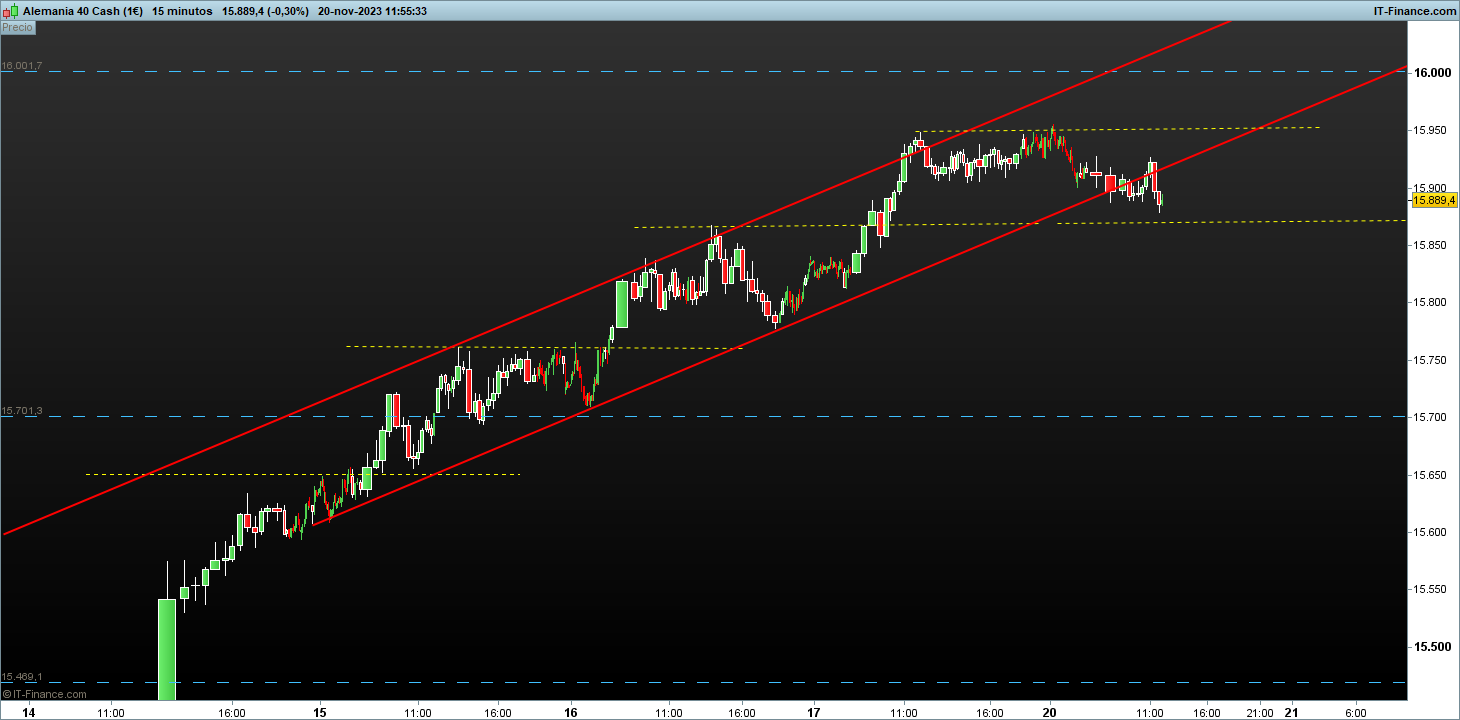Viewport: 1460px width, 720px height.
Task: Click the 15.600 price axis label
Action: coord(1430,532)
